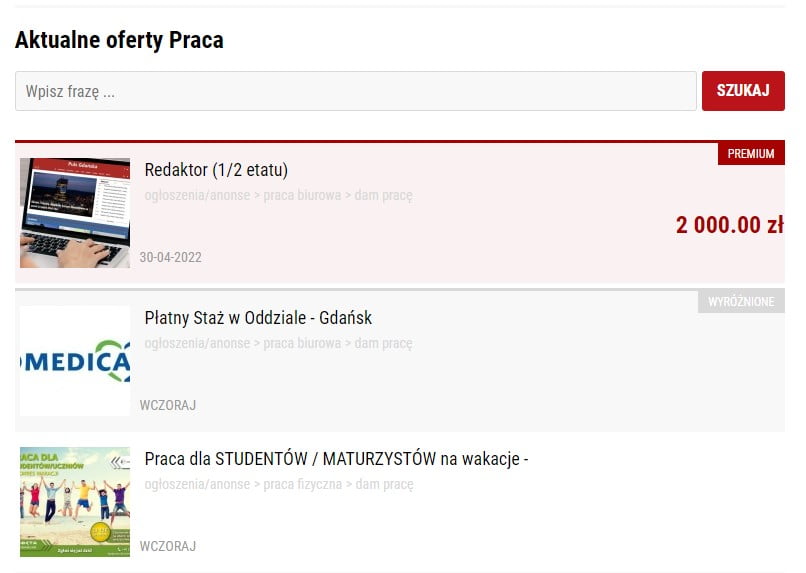Open the 'Redaktor (1/2 etatu)' listing title
This screenshot has height=573, width=806.
point(216,170)
